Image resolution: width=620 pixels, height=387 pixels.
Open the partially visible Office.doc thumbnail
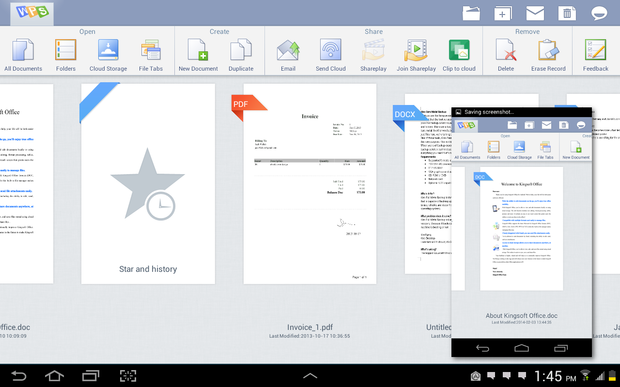[26, 183]
